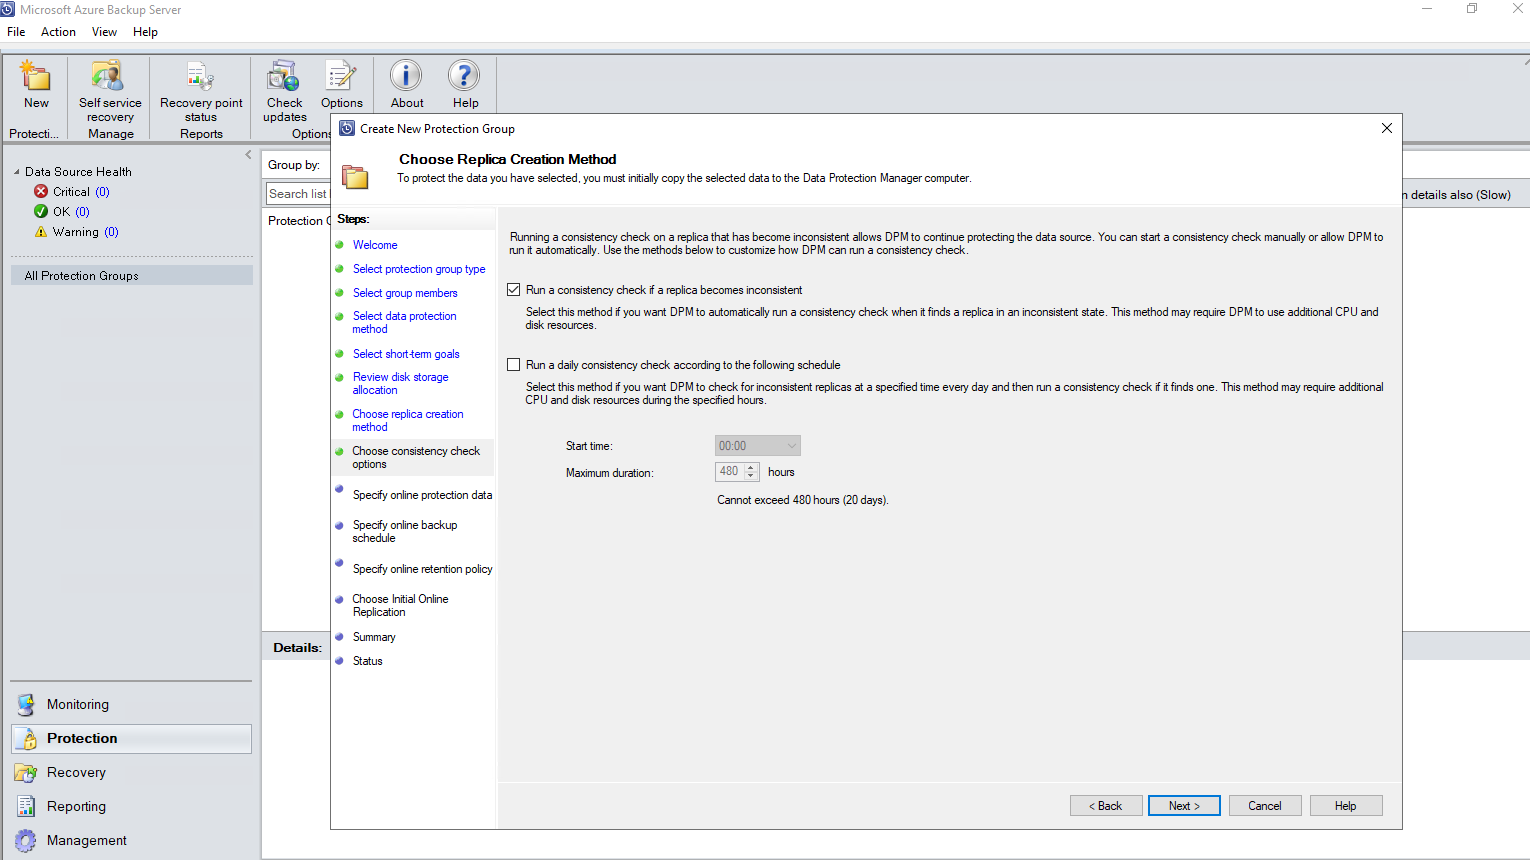Click the About info icon
Viewport: 1530px width, 860px height.
[406, 76]
